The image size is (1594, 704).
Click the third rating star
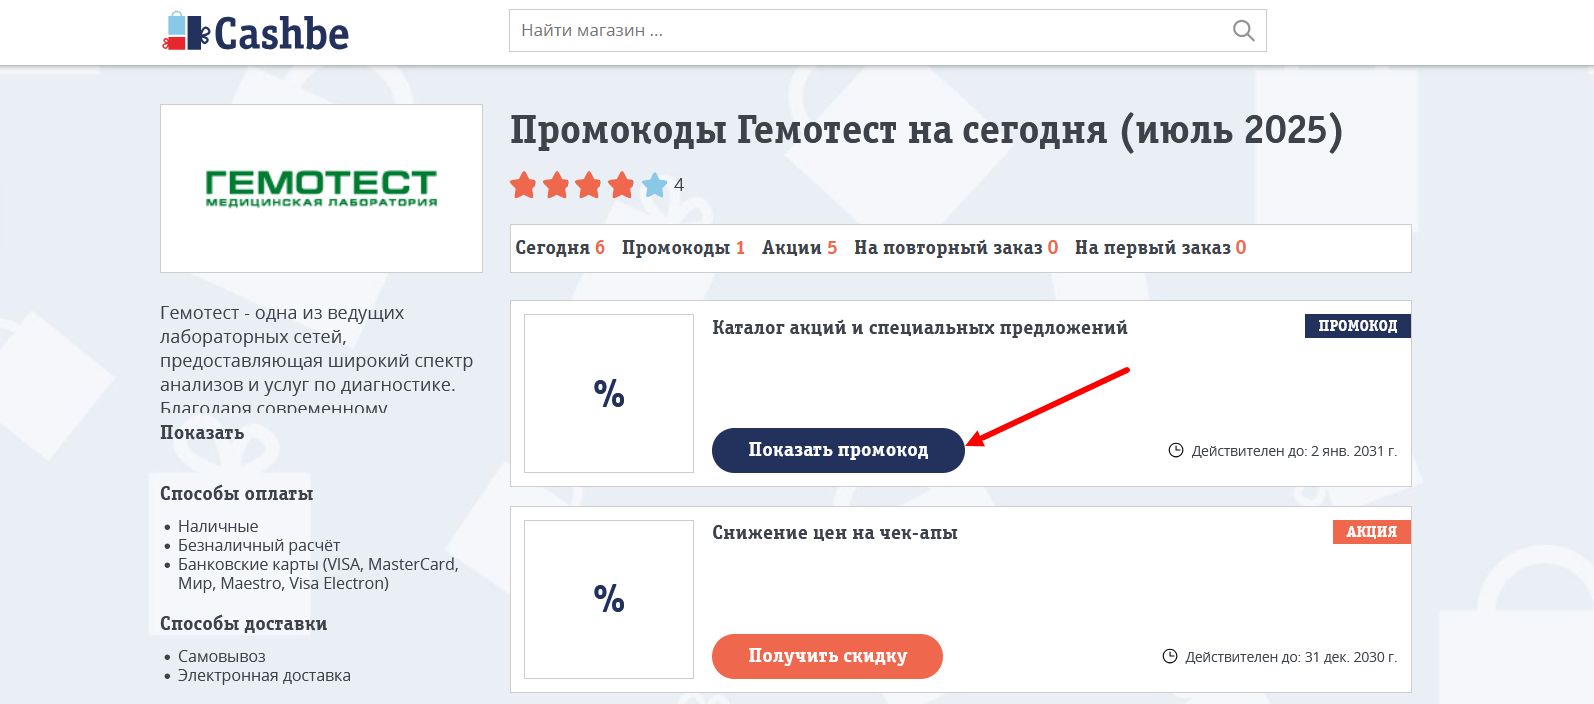589,185
